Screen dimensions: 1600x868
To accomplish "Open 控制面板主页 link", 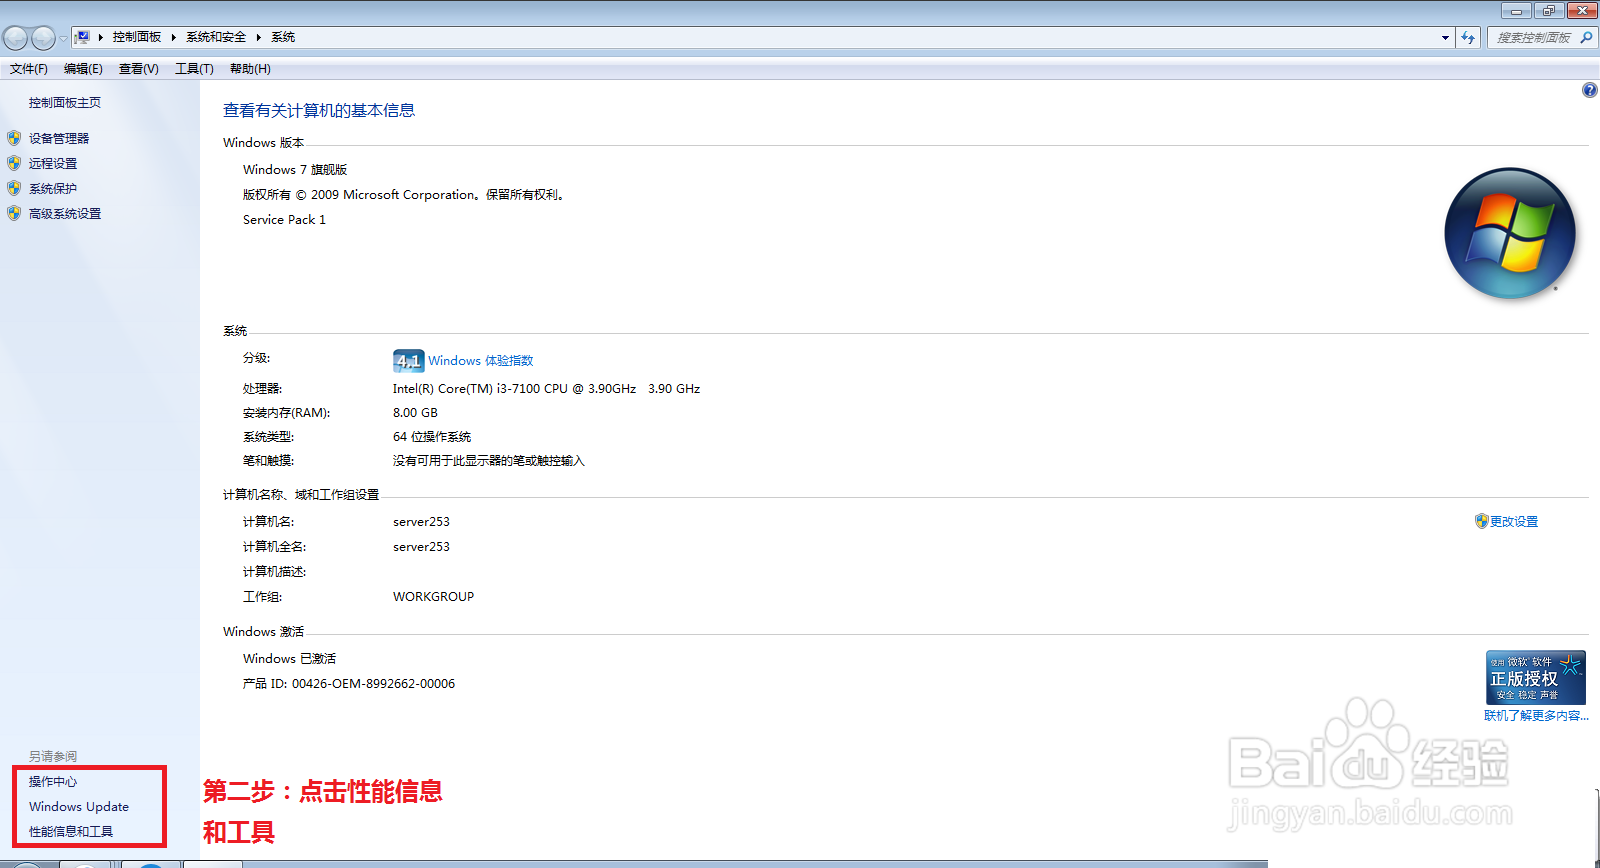I will coord(65,103).
